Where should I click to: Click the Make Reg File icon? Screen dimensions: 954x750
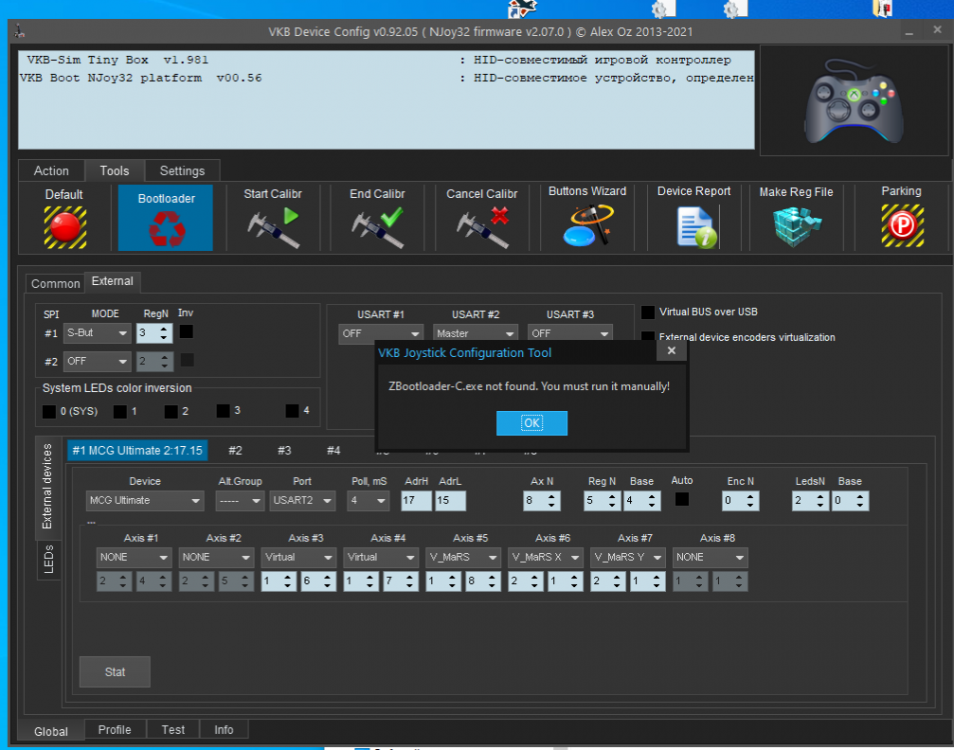(796, 226)
